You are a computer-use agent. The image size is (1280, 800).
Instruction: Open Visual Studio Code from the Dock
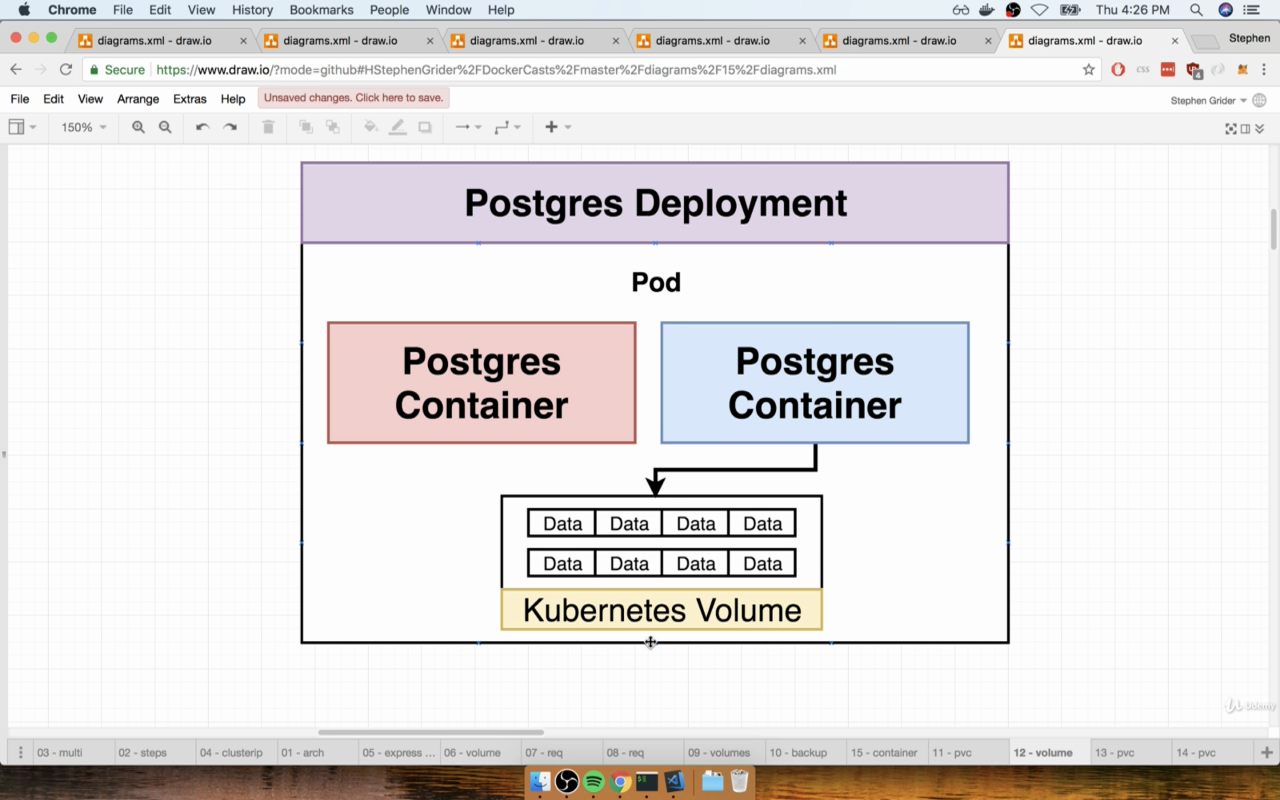[x=674, y=781]
